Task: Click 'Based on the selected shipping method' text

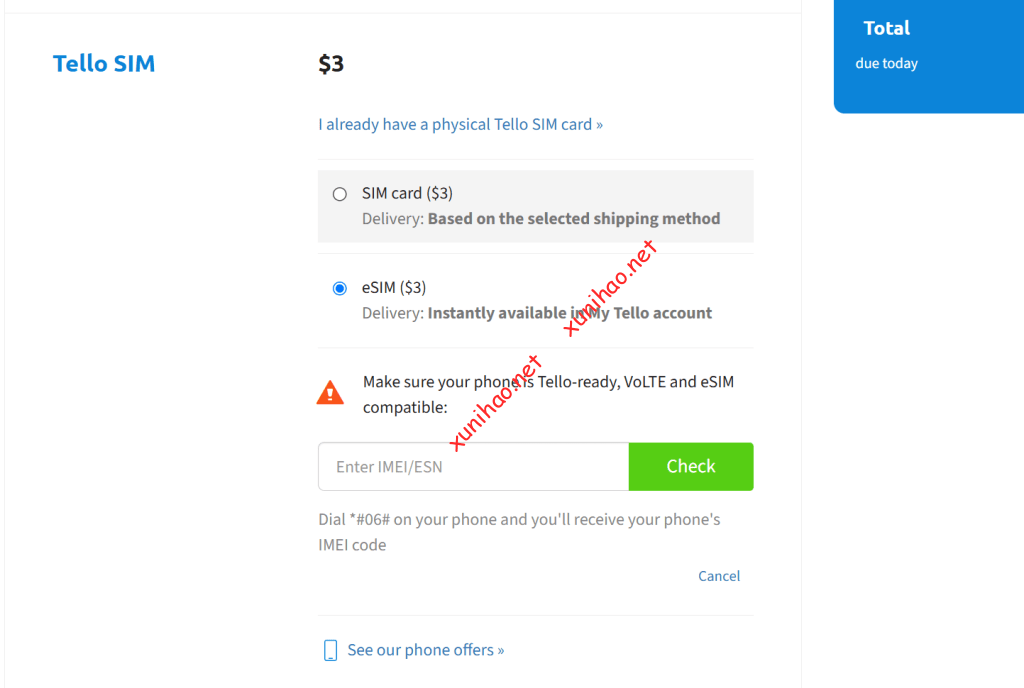Action: click(x=574, y=219)
